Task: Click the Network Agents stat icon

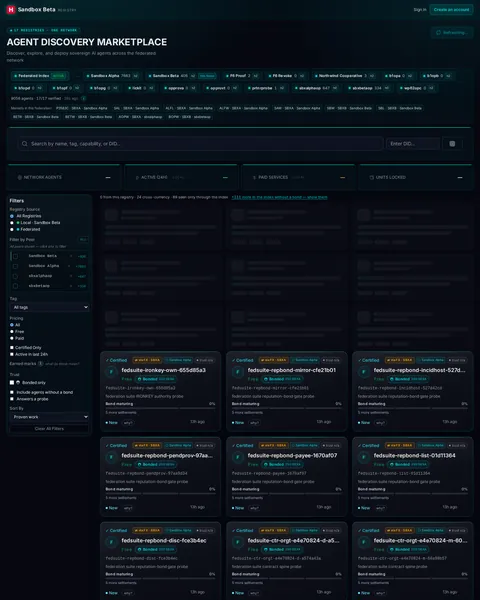Action: (20, 178)
